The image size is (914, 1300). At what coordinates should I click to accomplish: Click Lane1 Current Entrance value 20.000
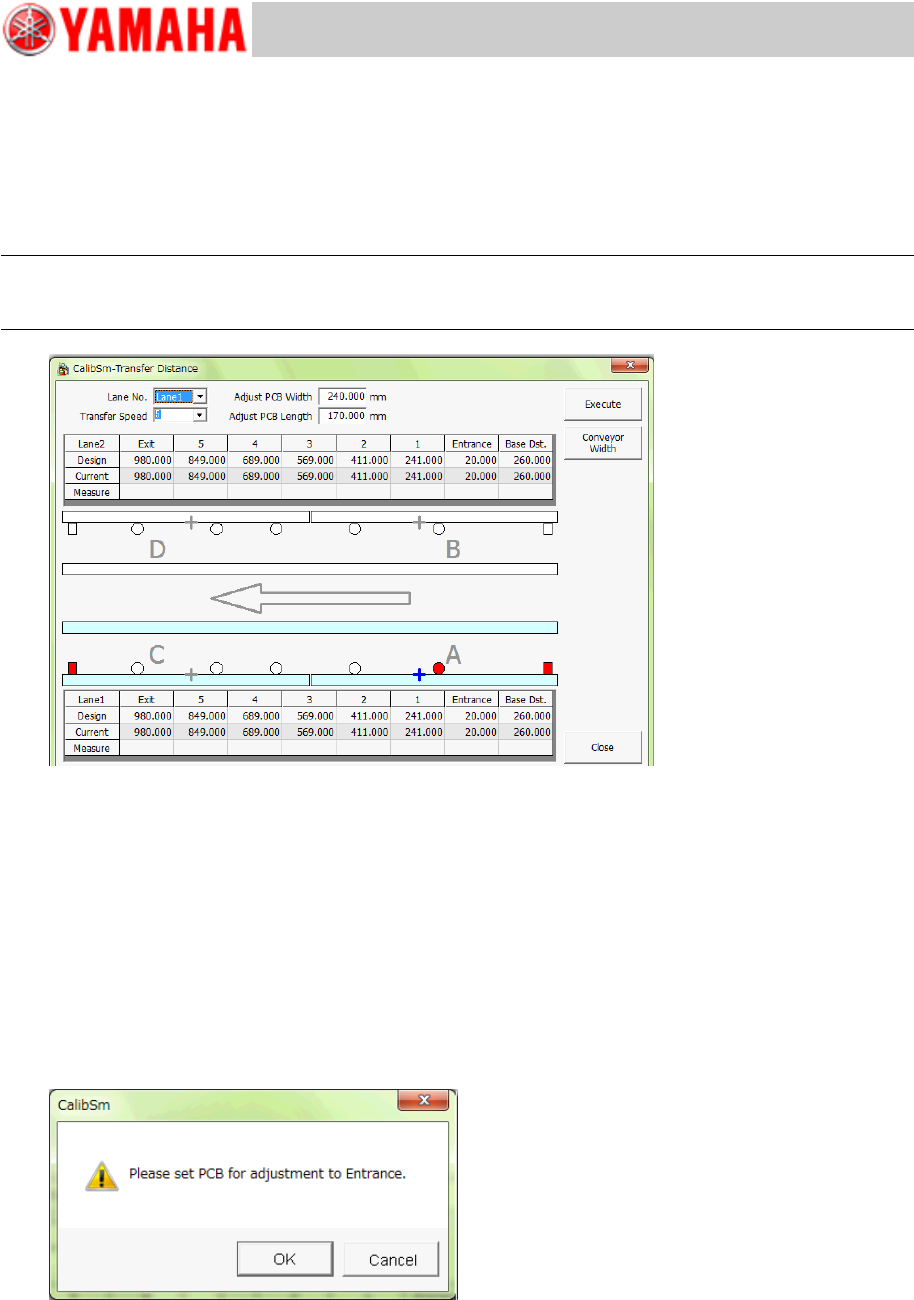pyautogui.click(x=471, y=732)
